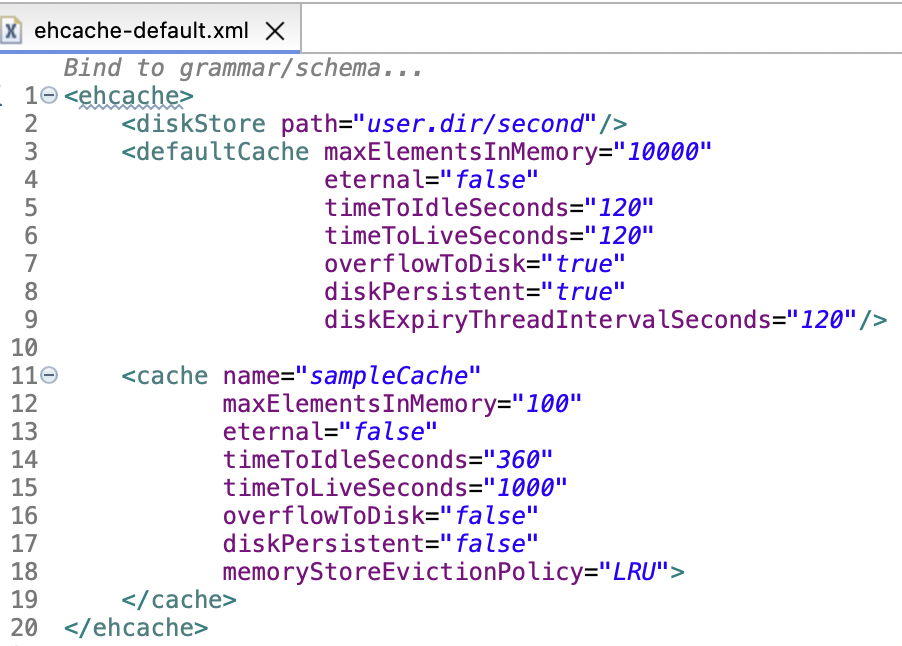
Task: Click line number 10 in the gutter
Action: pyautogui.click(x=24, y=348)
